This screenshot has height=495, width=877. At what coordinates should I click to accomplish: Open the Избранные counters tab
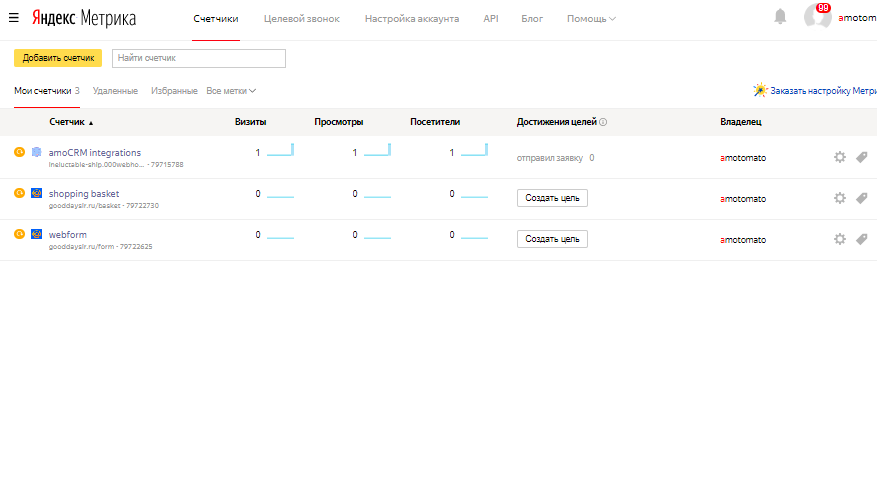(173, 91)
